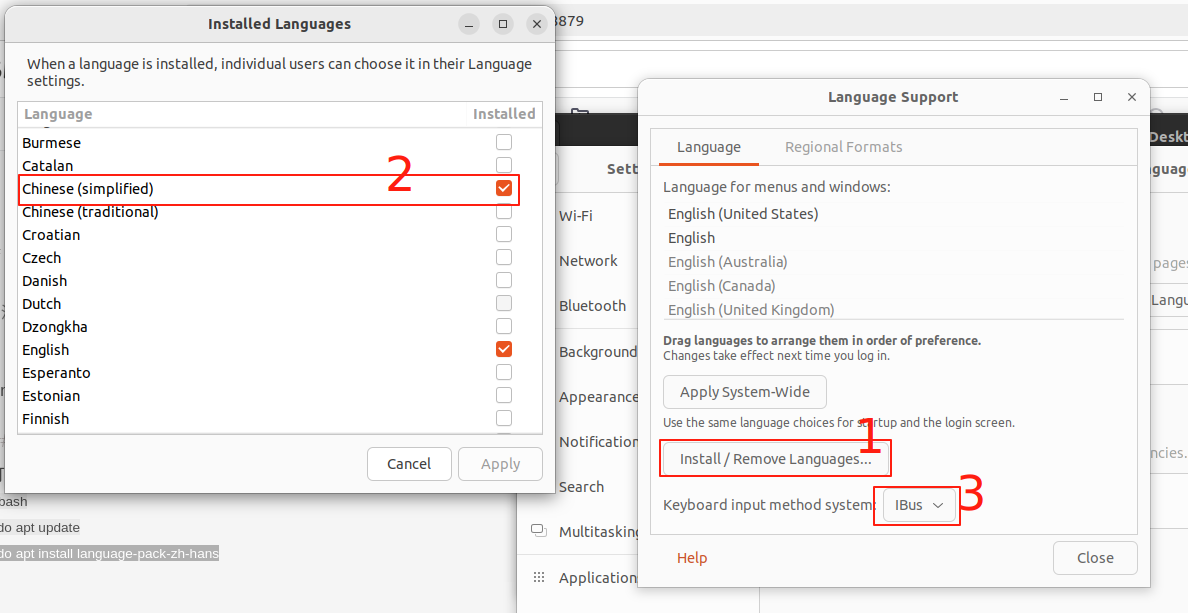
Task: Click the Multitasking sidebar icon in Settings
Action: click(539, 531)
